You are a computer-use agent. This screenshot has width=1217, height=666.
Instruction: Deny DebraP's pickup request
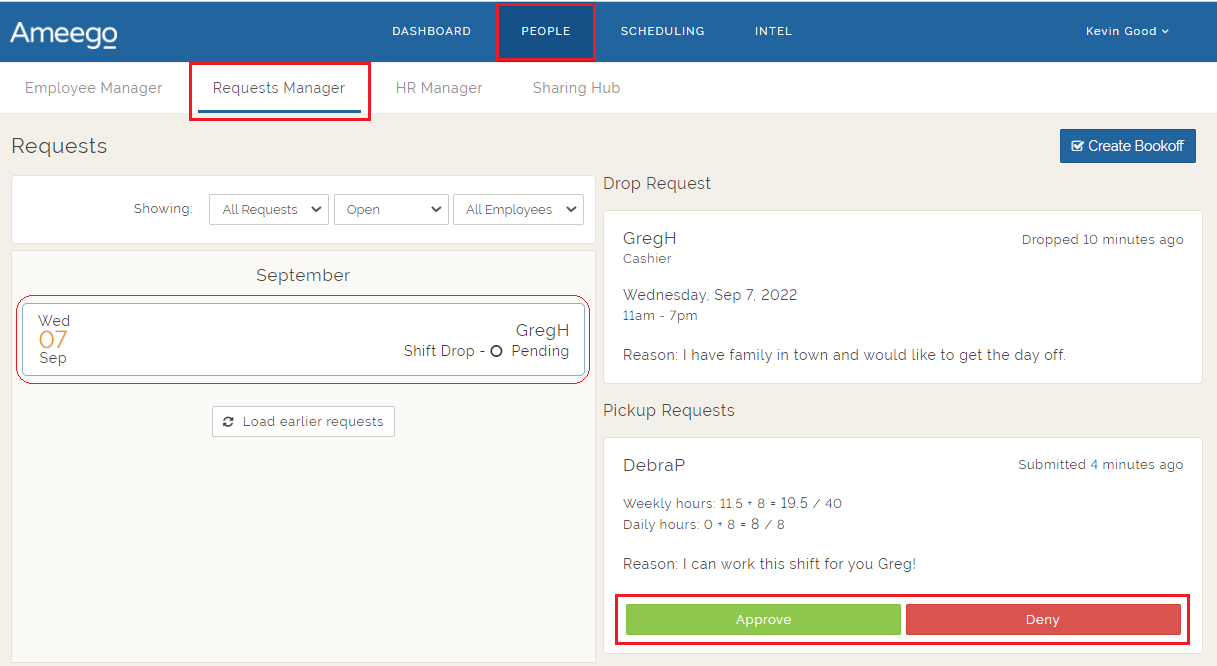tap(1043, 619)
